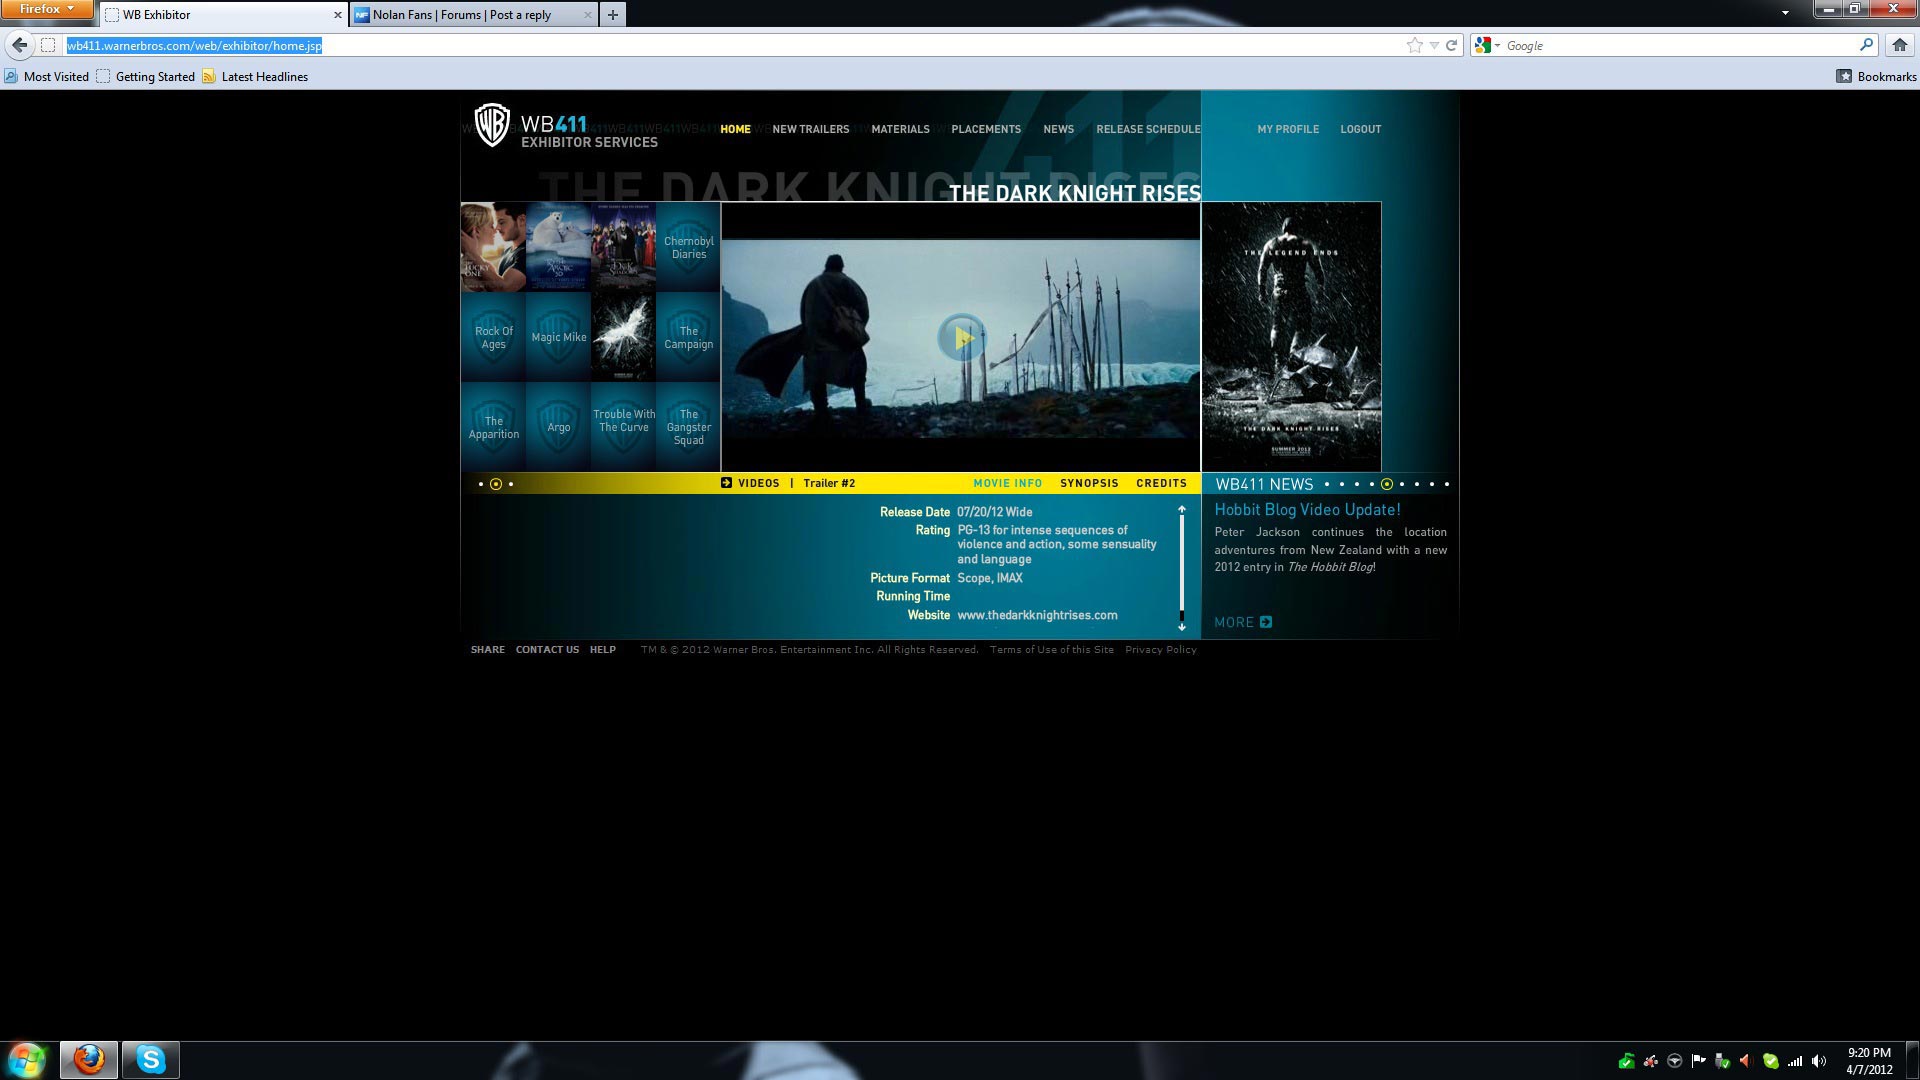
Task: Click LOGOUT
Action: pos(1360,129)
